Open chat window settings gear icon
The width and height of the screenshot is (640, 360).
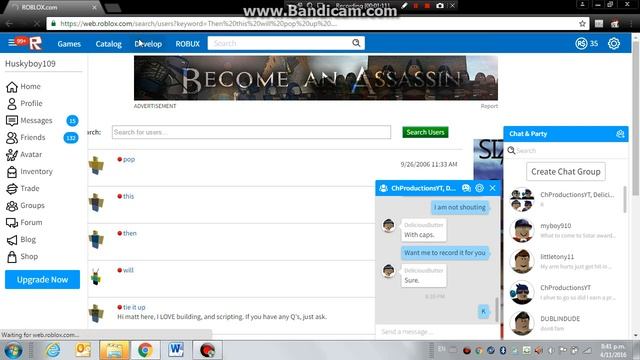479,188
